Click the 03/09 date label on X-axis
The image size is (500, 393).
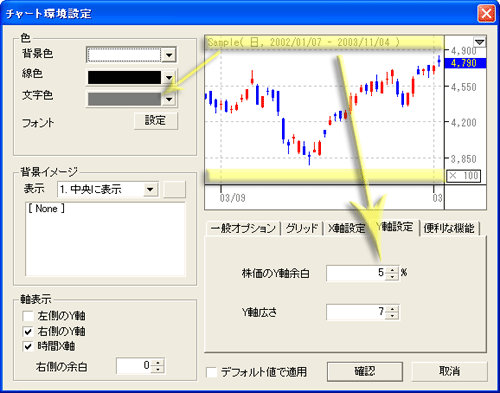click(232, 198)
